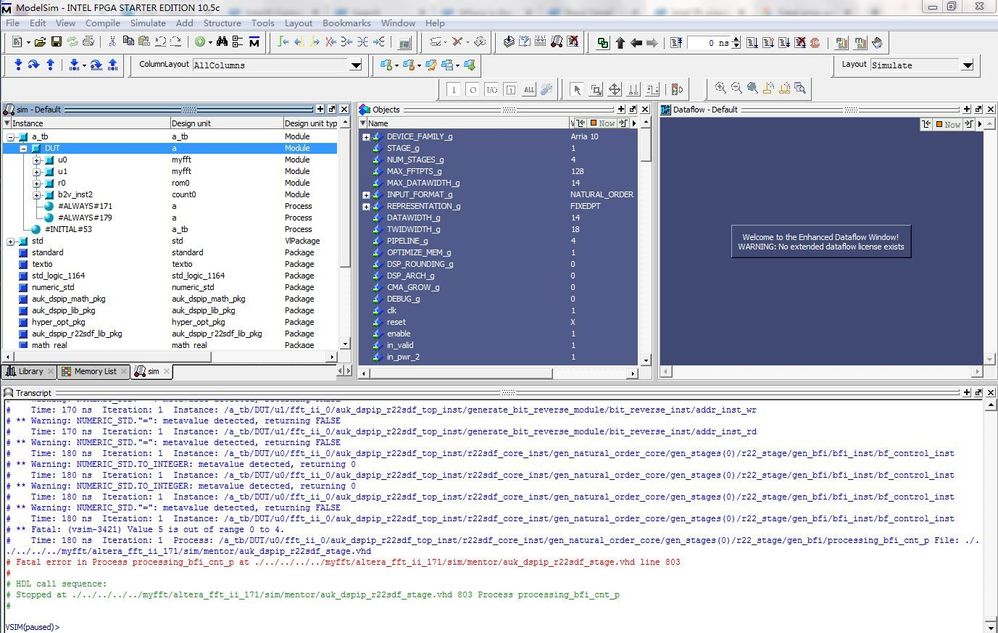This screenshot has height=633, width=998.
Task: Click the Cut scissors icon
Action: tap(113, 42)
